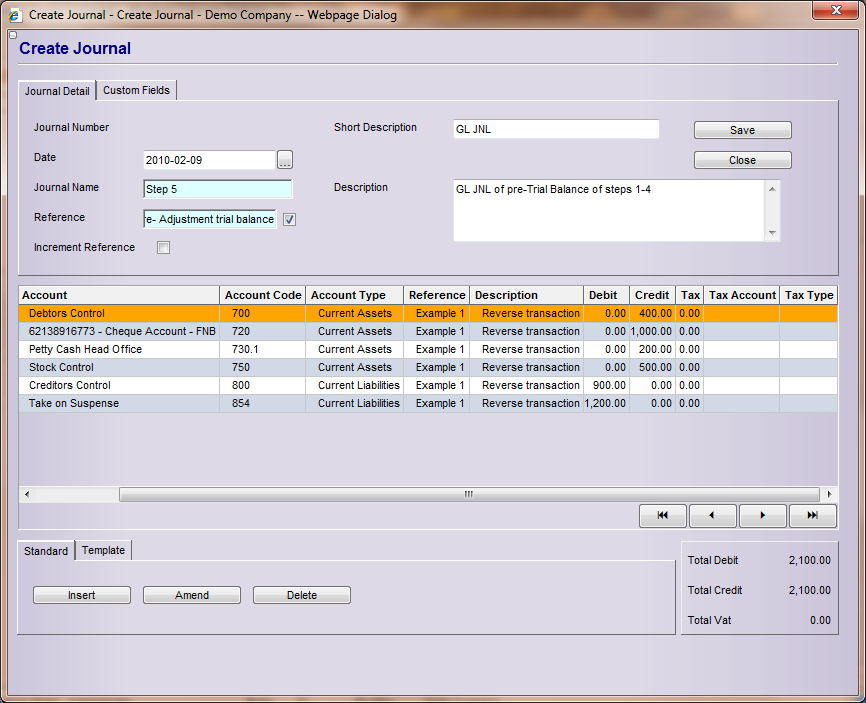The height and width of the screenshot is (703, 866).
Task: Open the Template tab
Action: point(103,550)
